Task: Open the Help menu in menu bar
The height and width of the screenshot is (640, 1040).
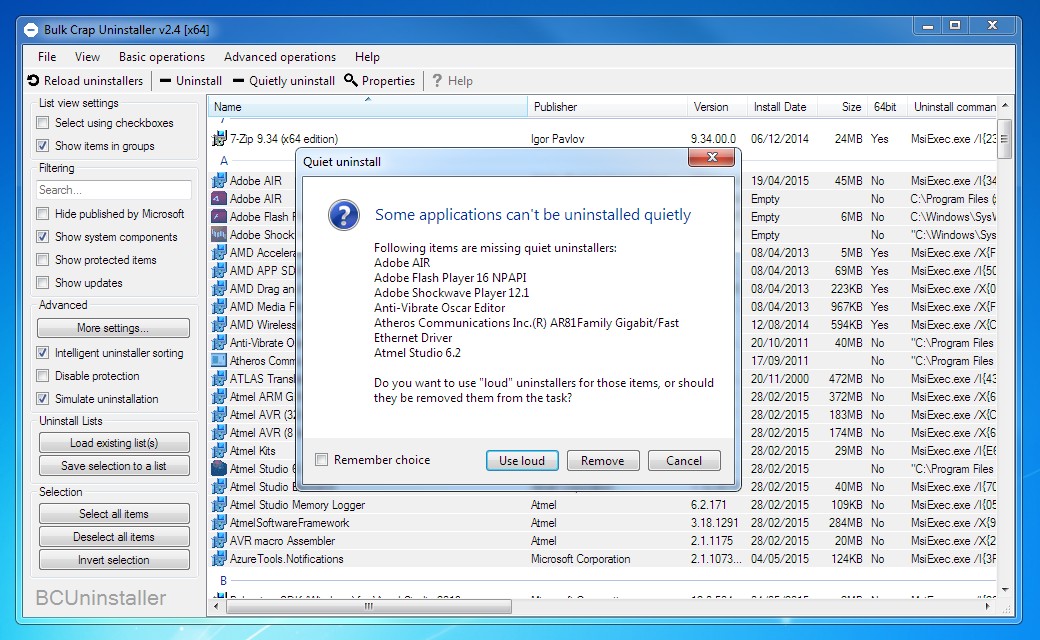Action: tap(367, 57)
